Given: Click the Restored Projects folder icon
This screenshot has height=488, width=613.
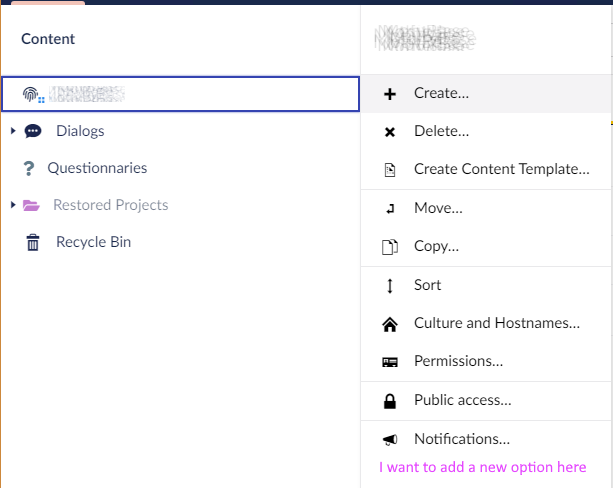Looking at the screenshot, I should (31, 205).
